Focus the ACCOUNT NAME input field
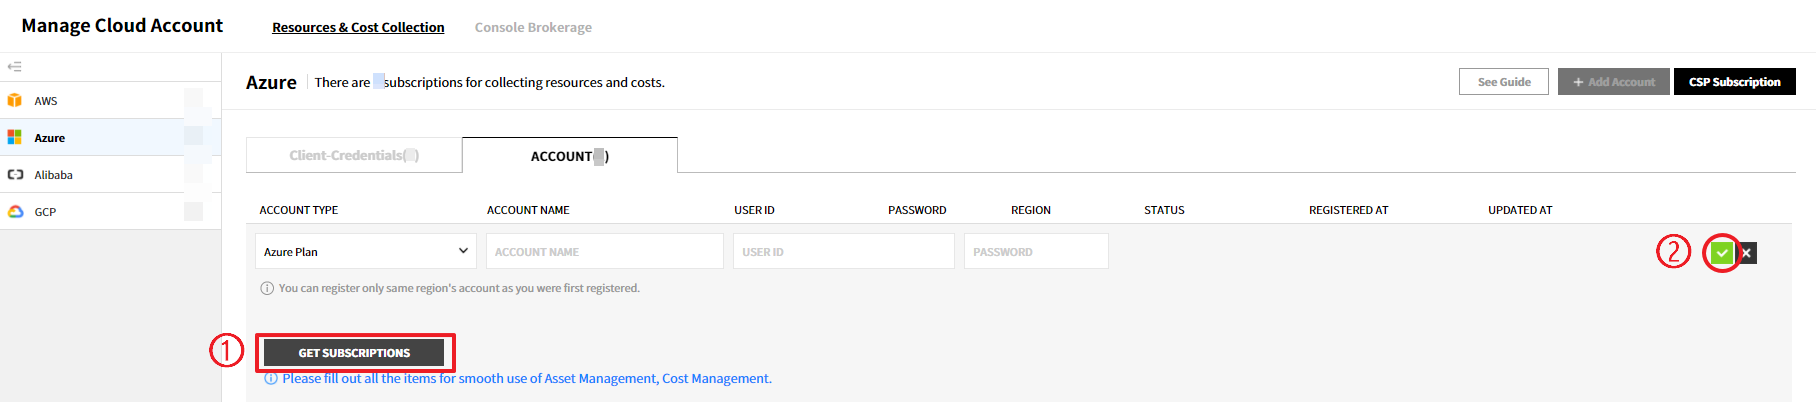Viewport: 1816px width, 402px height. pos(604,251)
